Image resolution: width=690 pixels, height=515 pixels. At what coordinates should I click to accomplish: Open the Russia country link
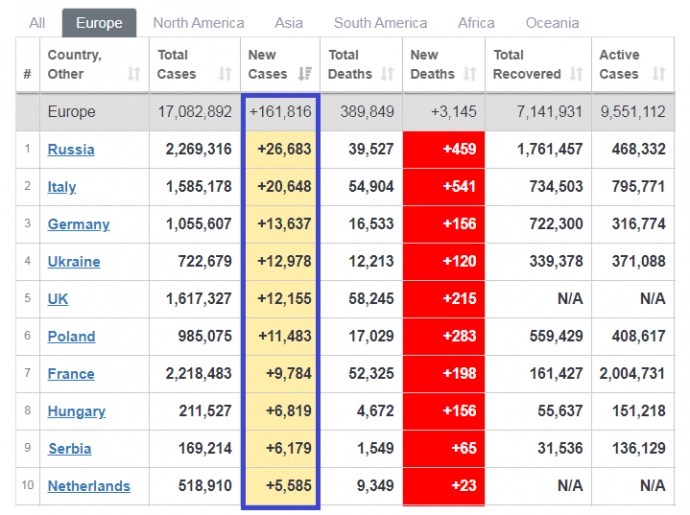click(71, 150)
